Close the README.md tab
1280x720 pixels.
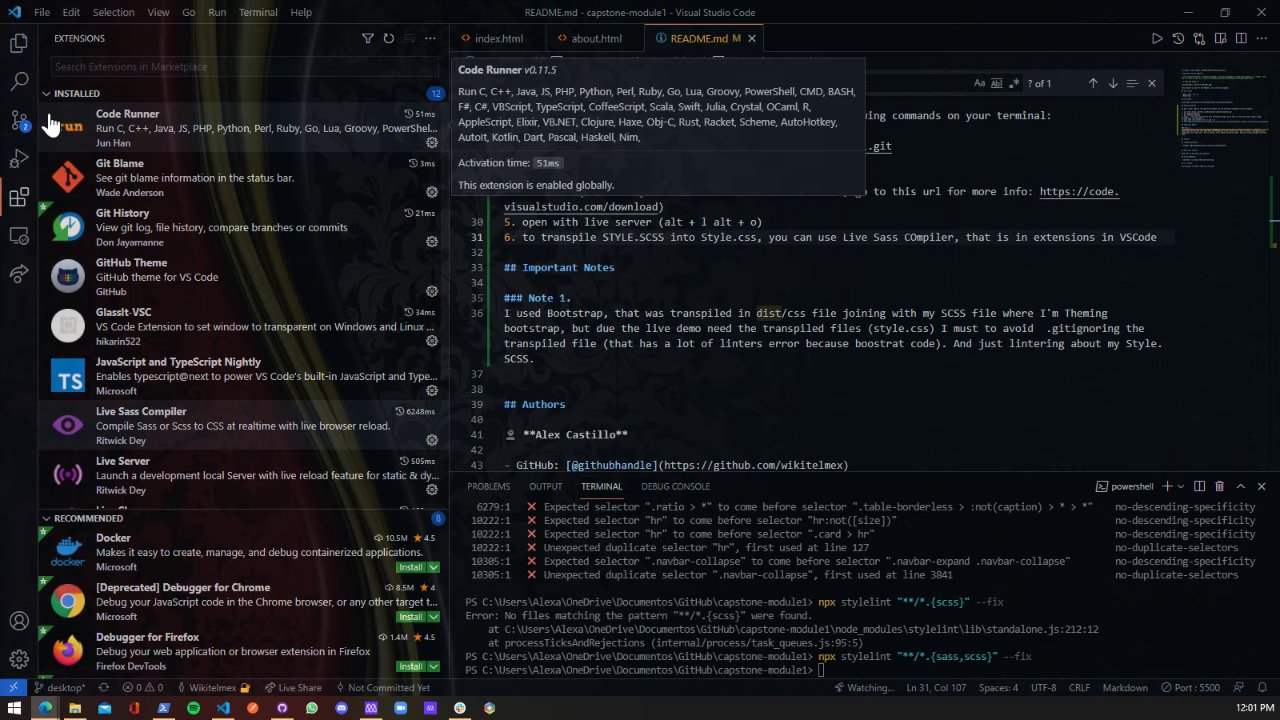click(x=752, y=38)
